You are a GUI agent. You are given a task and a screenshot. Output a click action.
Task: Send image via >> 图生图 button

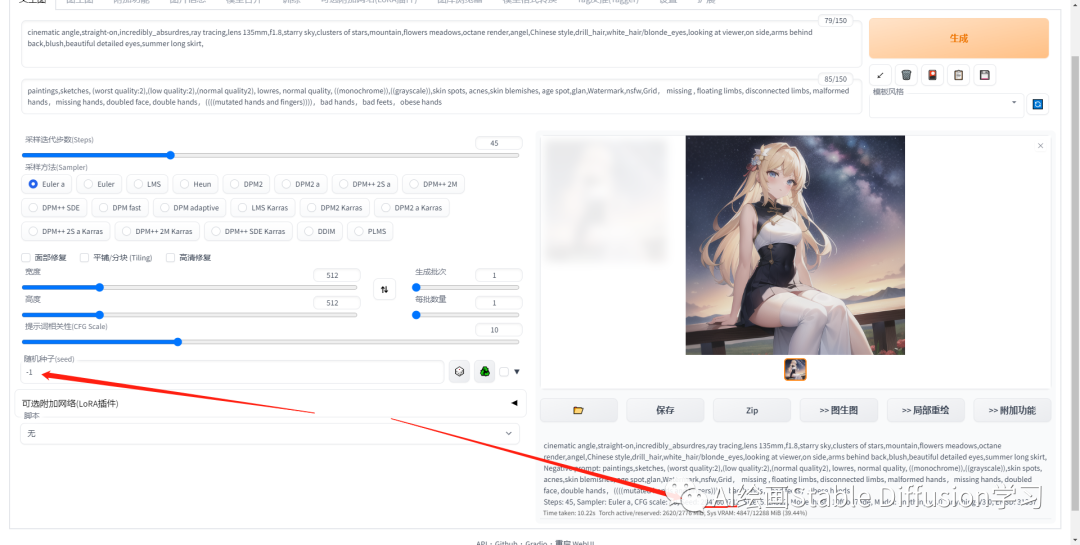tap(839, 410)
